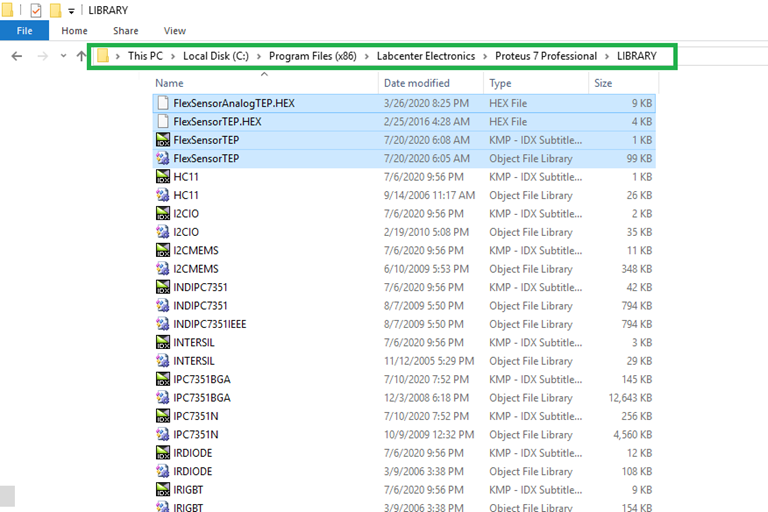This screenshot has width=768, height=512.
Task: Select the FlexSensorAnalogTEP.HEX file icon
Action: coord(163,103)
